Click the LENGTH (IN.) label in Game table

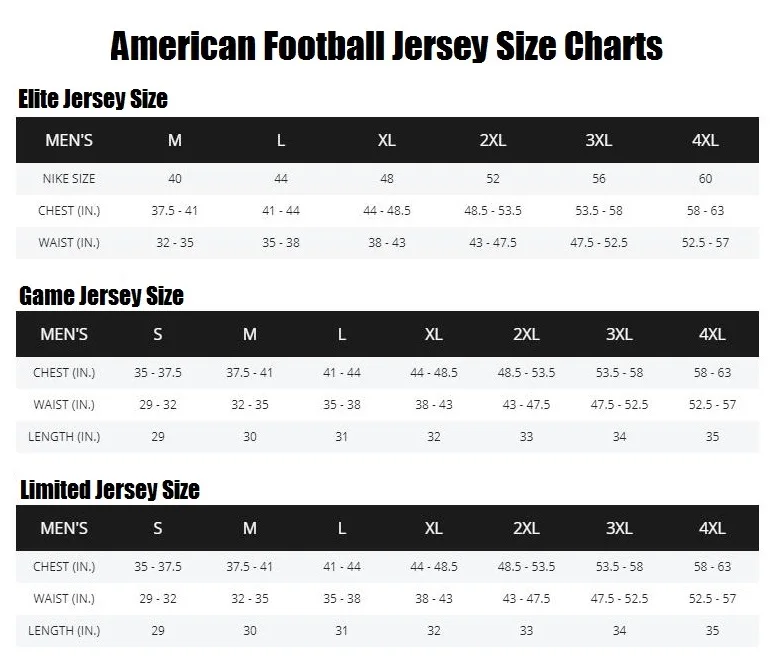coord(64,437)
